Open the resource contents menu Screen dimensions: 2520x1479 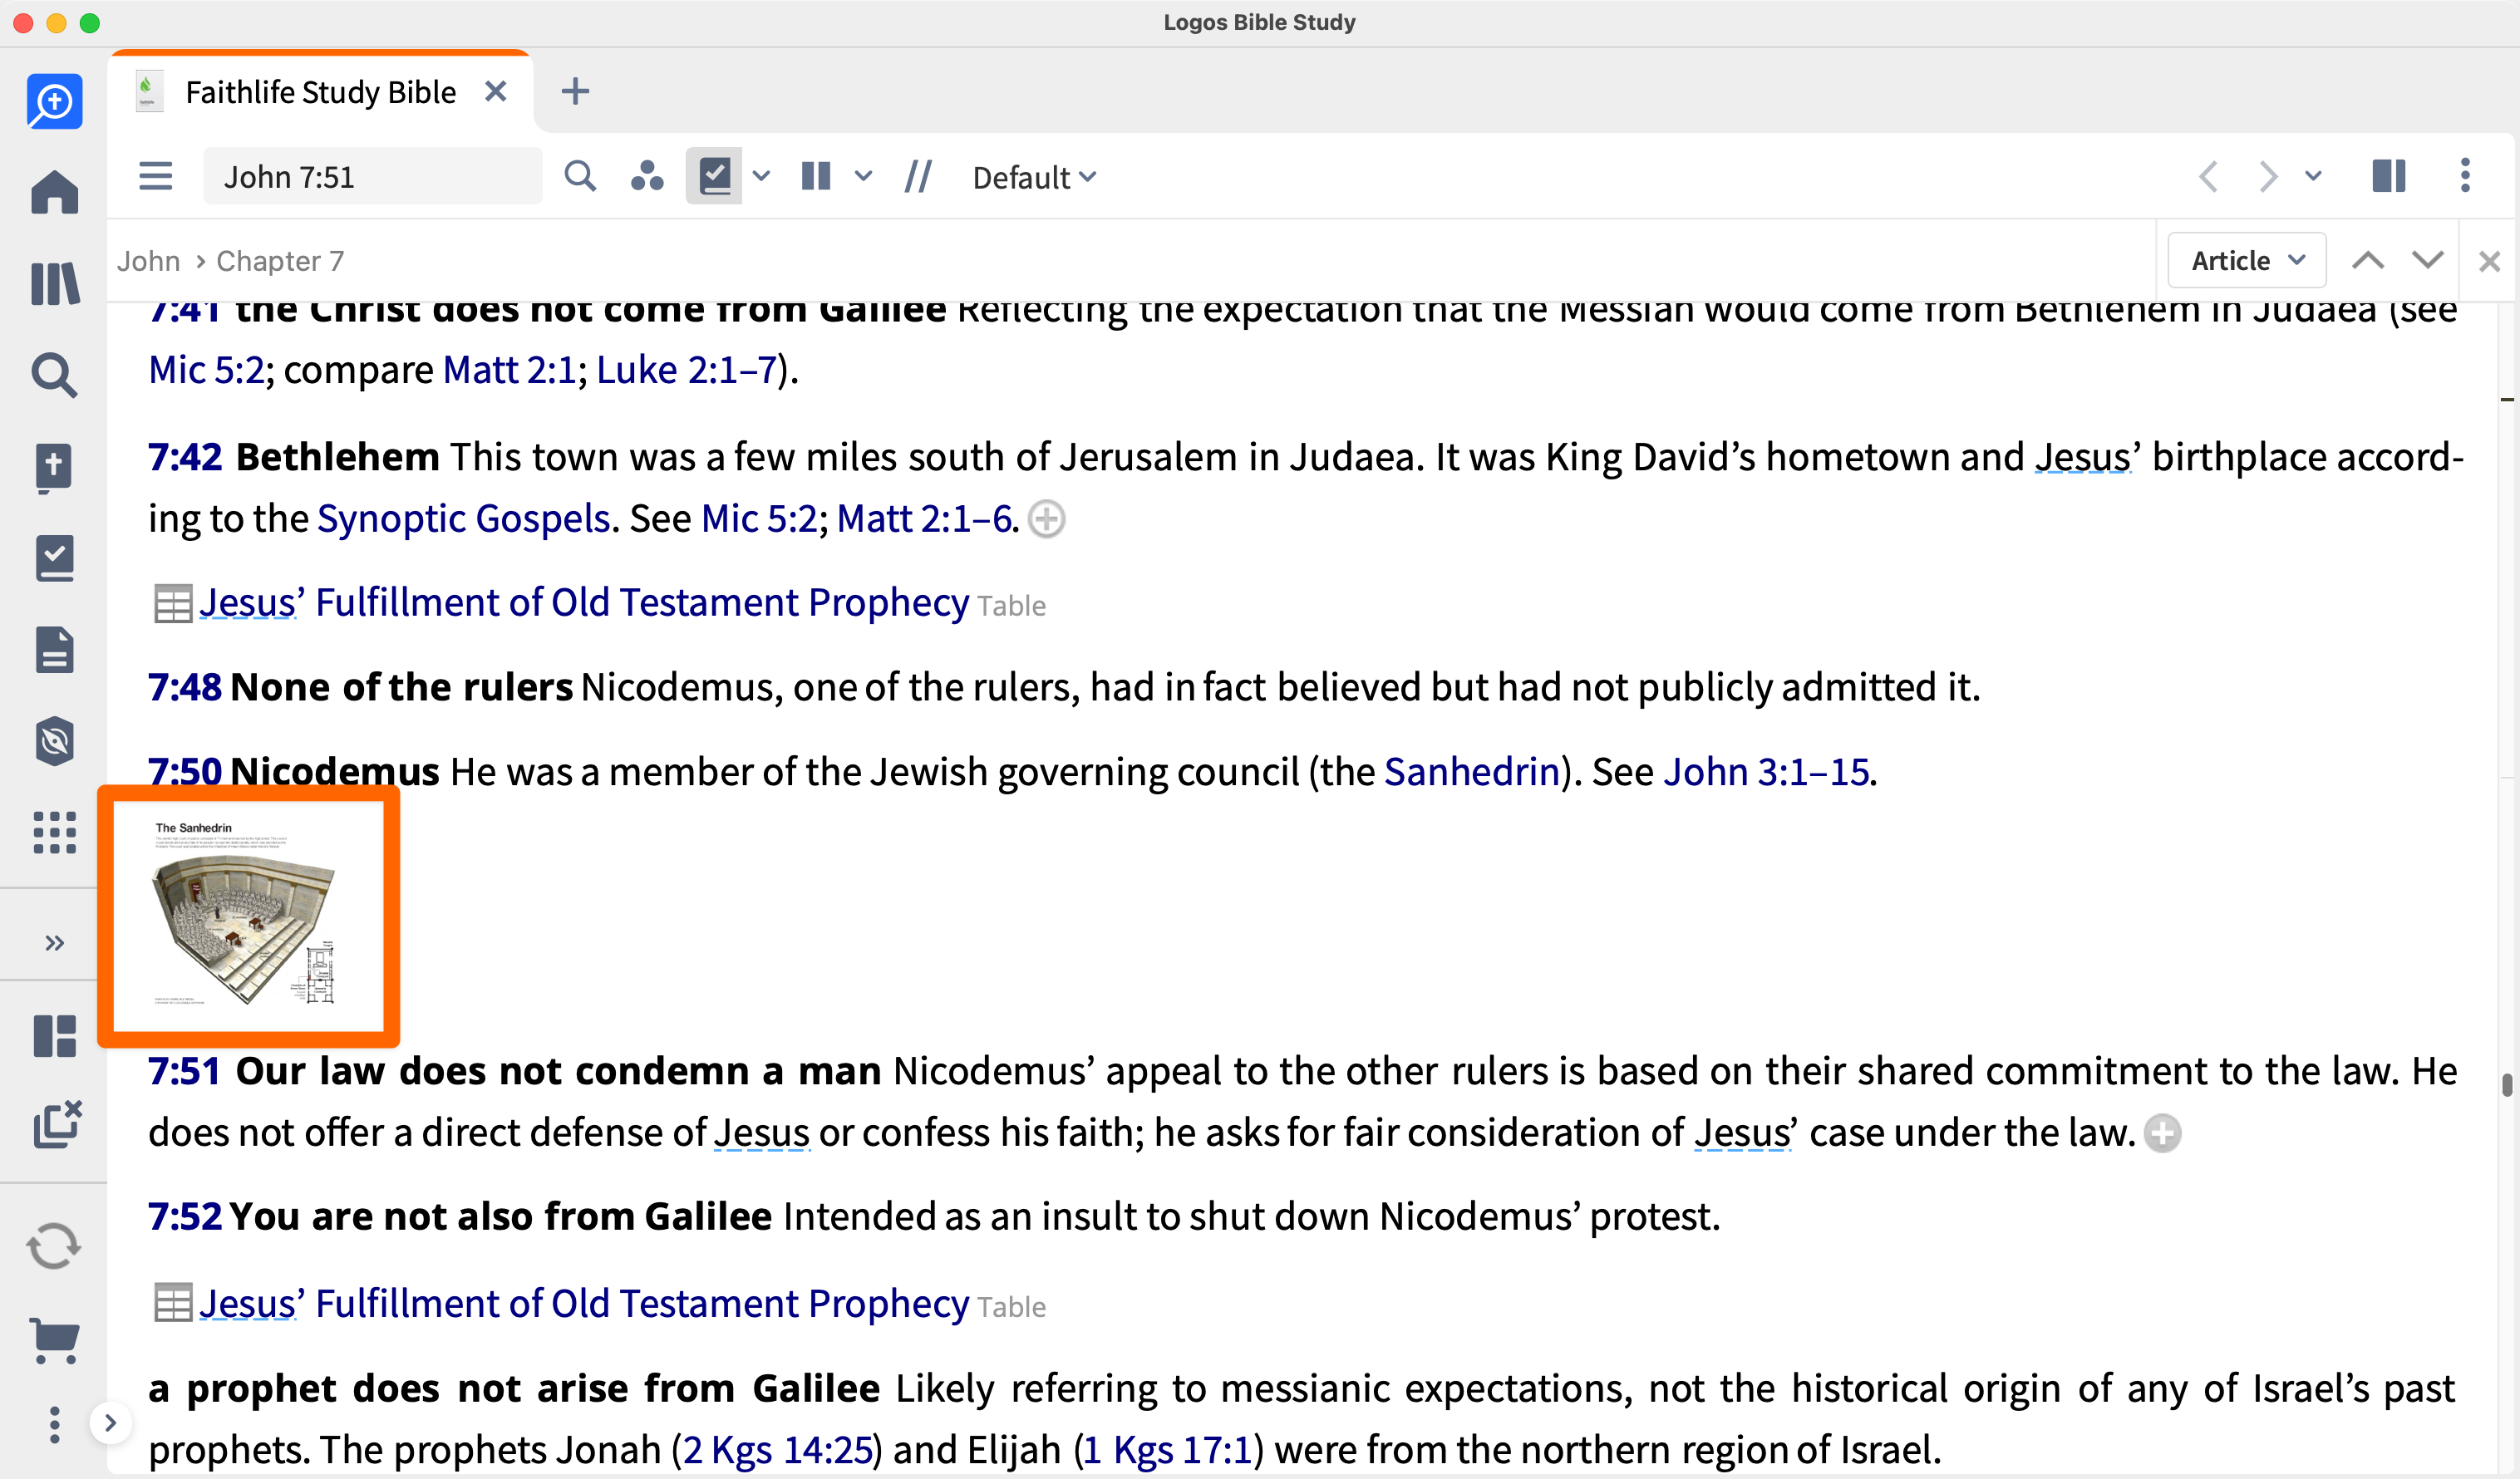(155, 176)
